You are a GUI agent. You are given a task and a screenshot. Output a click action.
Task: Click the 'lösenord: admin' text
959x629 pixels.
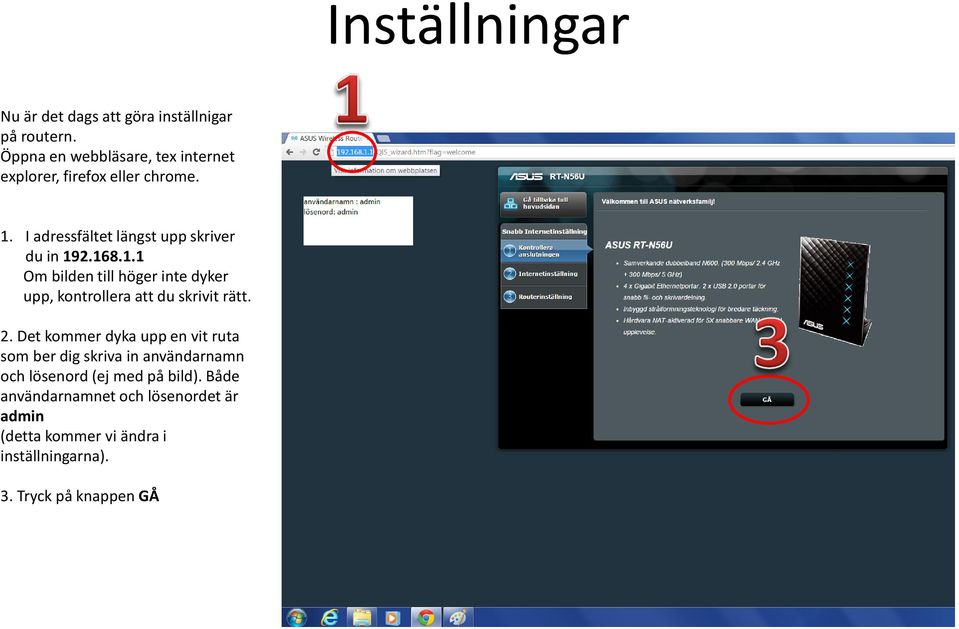tap(331, 212)
